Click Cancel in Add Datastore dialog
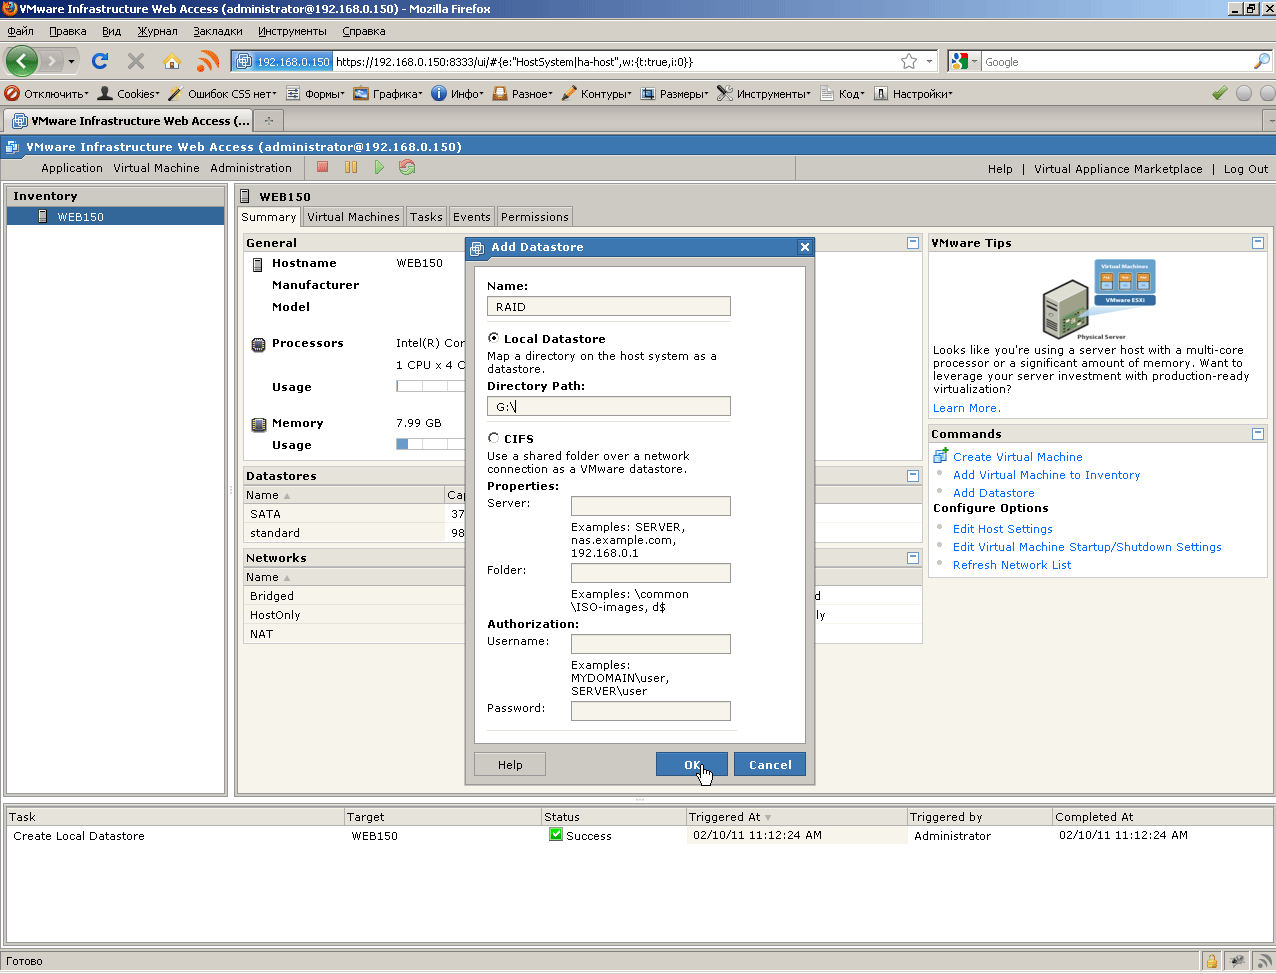Viewport: 1276px width, 974px height. tap(770, 764)
